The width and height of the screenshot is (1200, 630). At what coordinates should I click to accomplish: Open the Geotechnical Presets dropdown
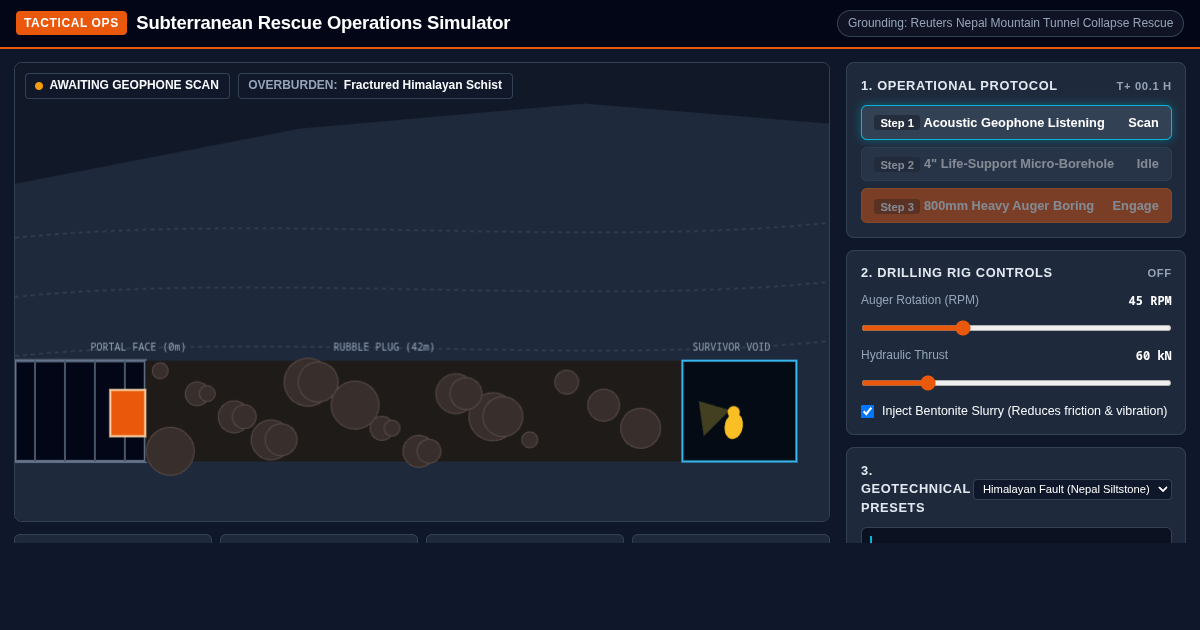pos(1072,489)
